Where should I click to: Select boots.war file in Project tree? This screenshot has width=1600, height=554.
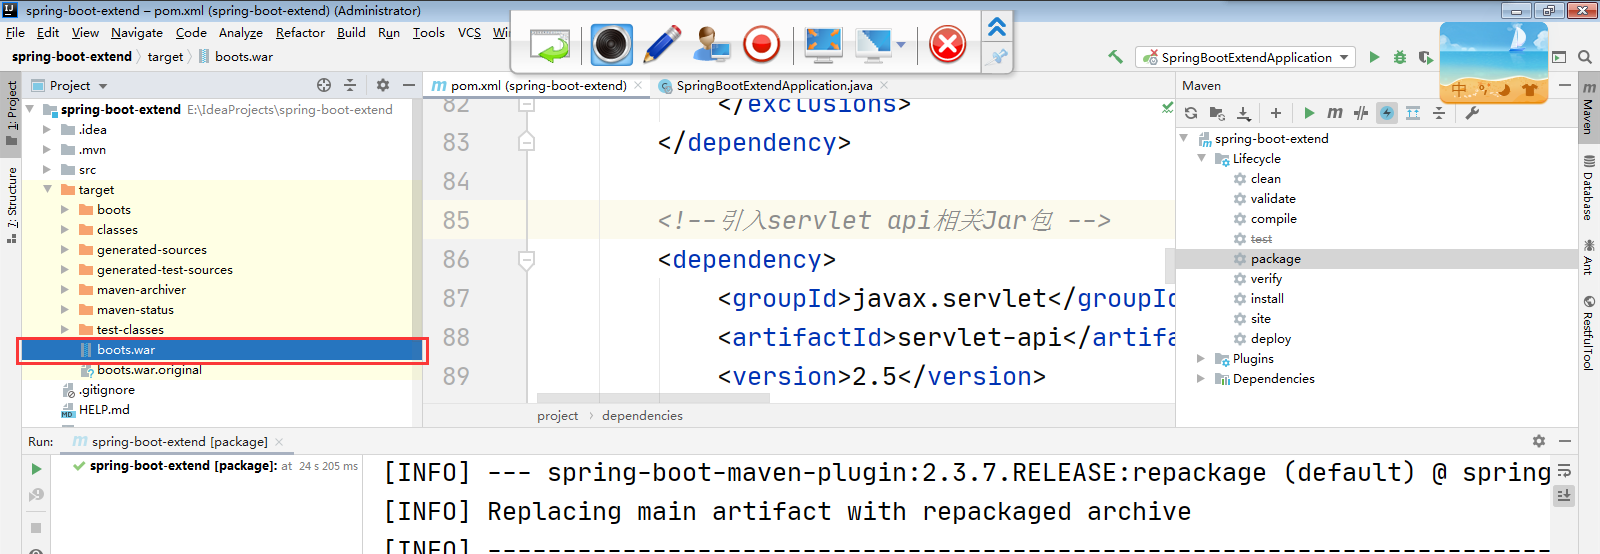126,350
